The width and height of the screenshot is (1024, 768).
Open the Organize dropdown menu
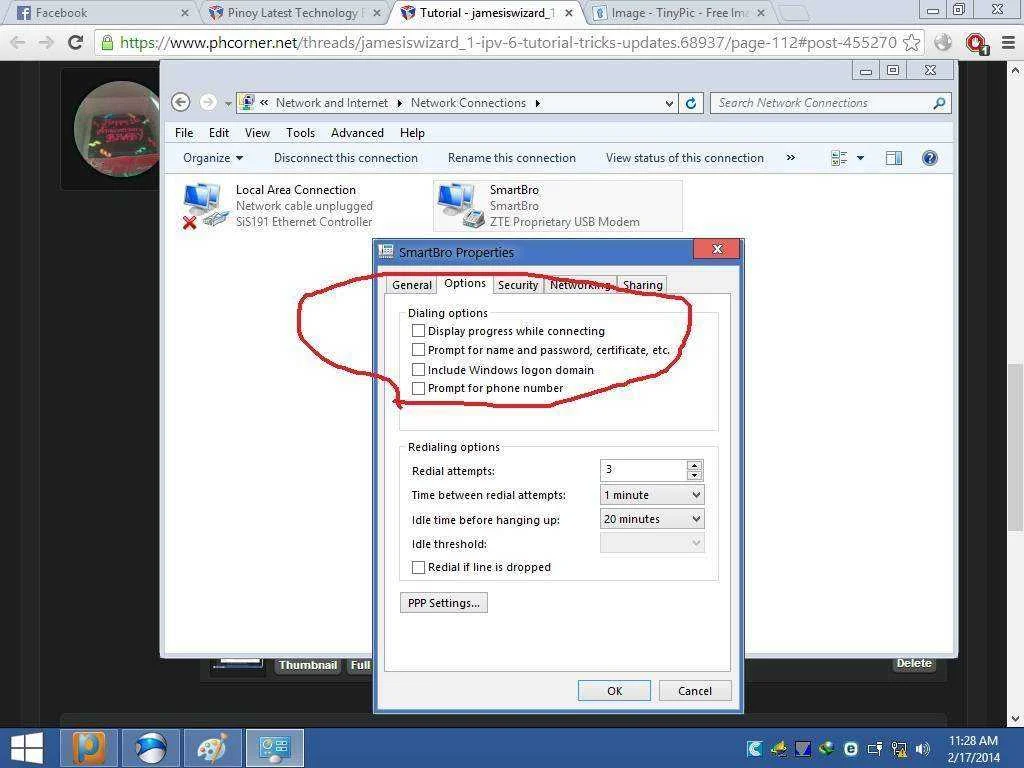coord(213,158)
